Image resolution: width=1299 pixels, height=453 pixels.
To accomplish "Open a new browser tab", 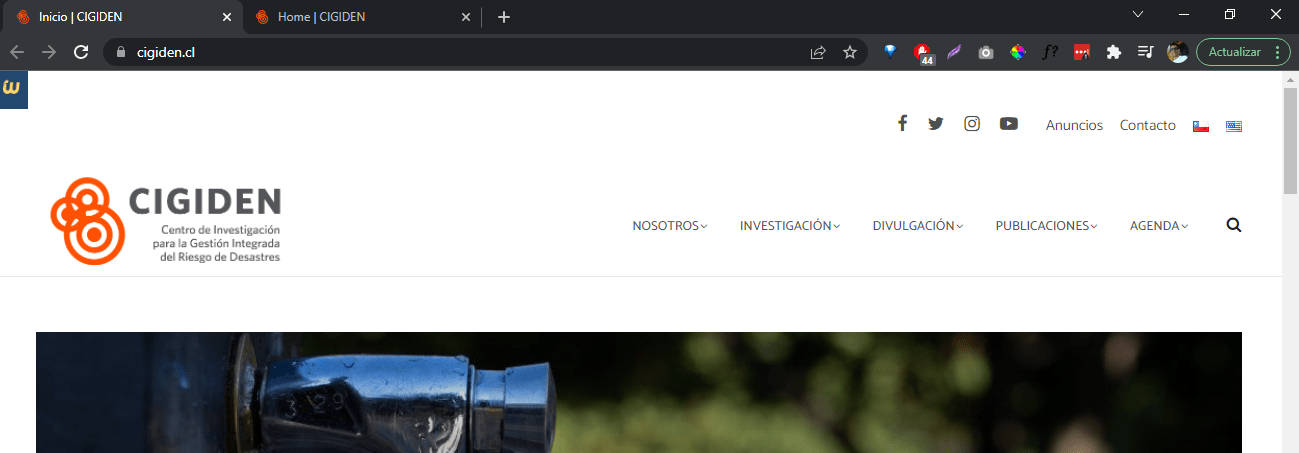I will [x=504, y=17].
